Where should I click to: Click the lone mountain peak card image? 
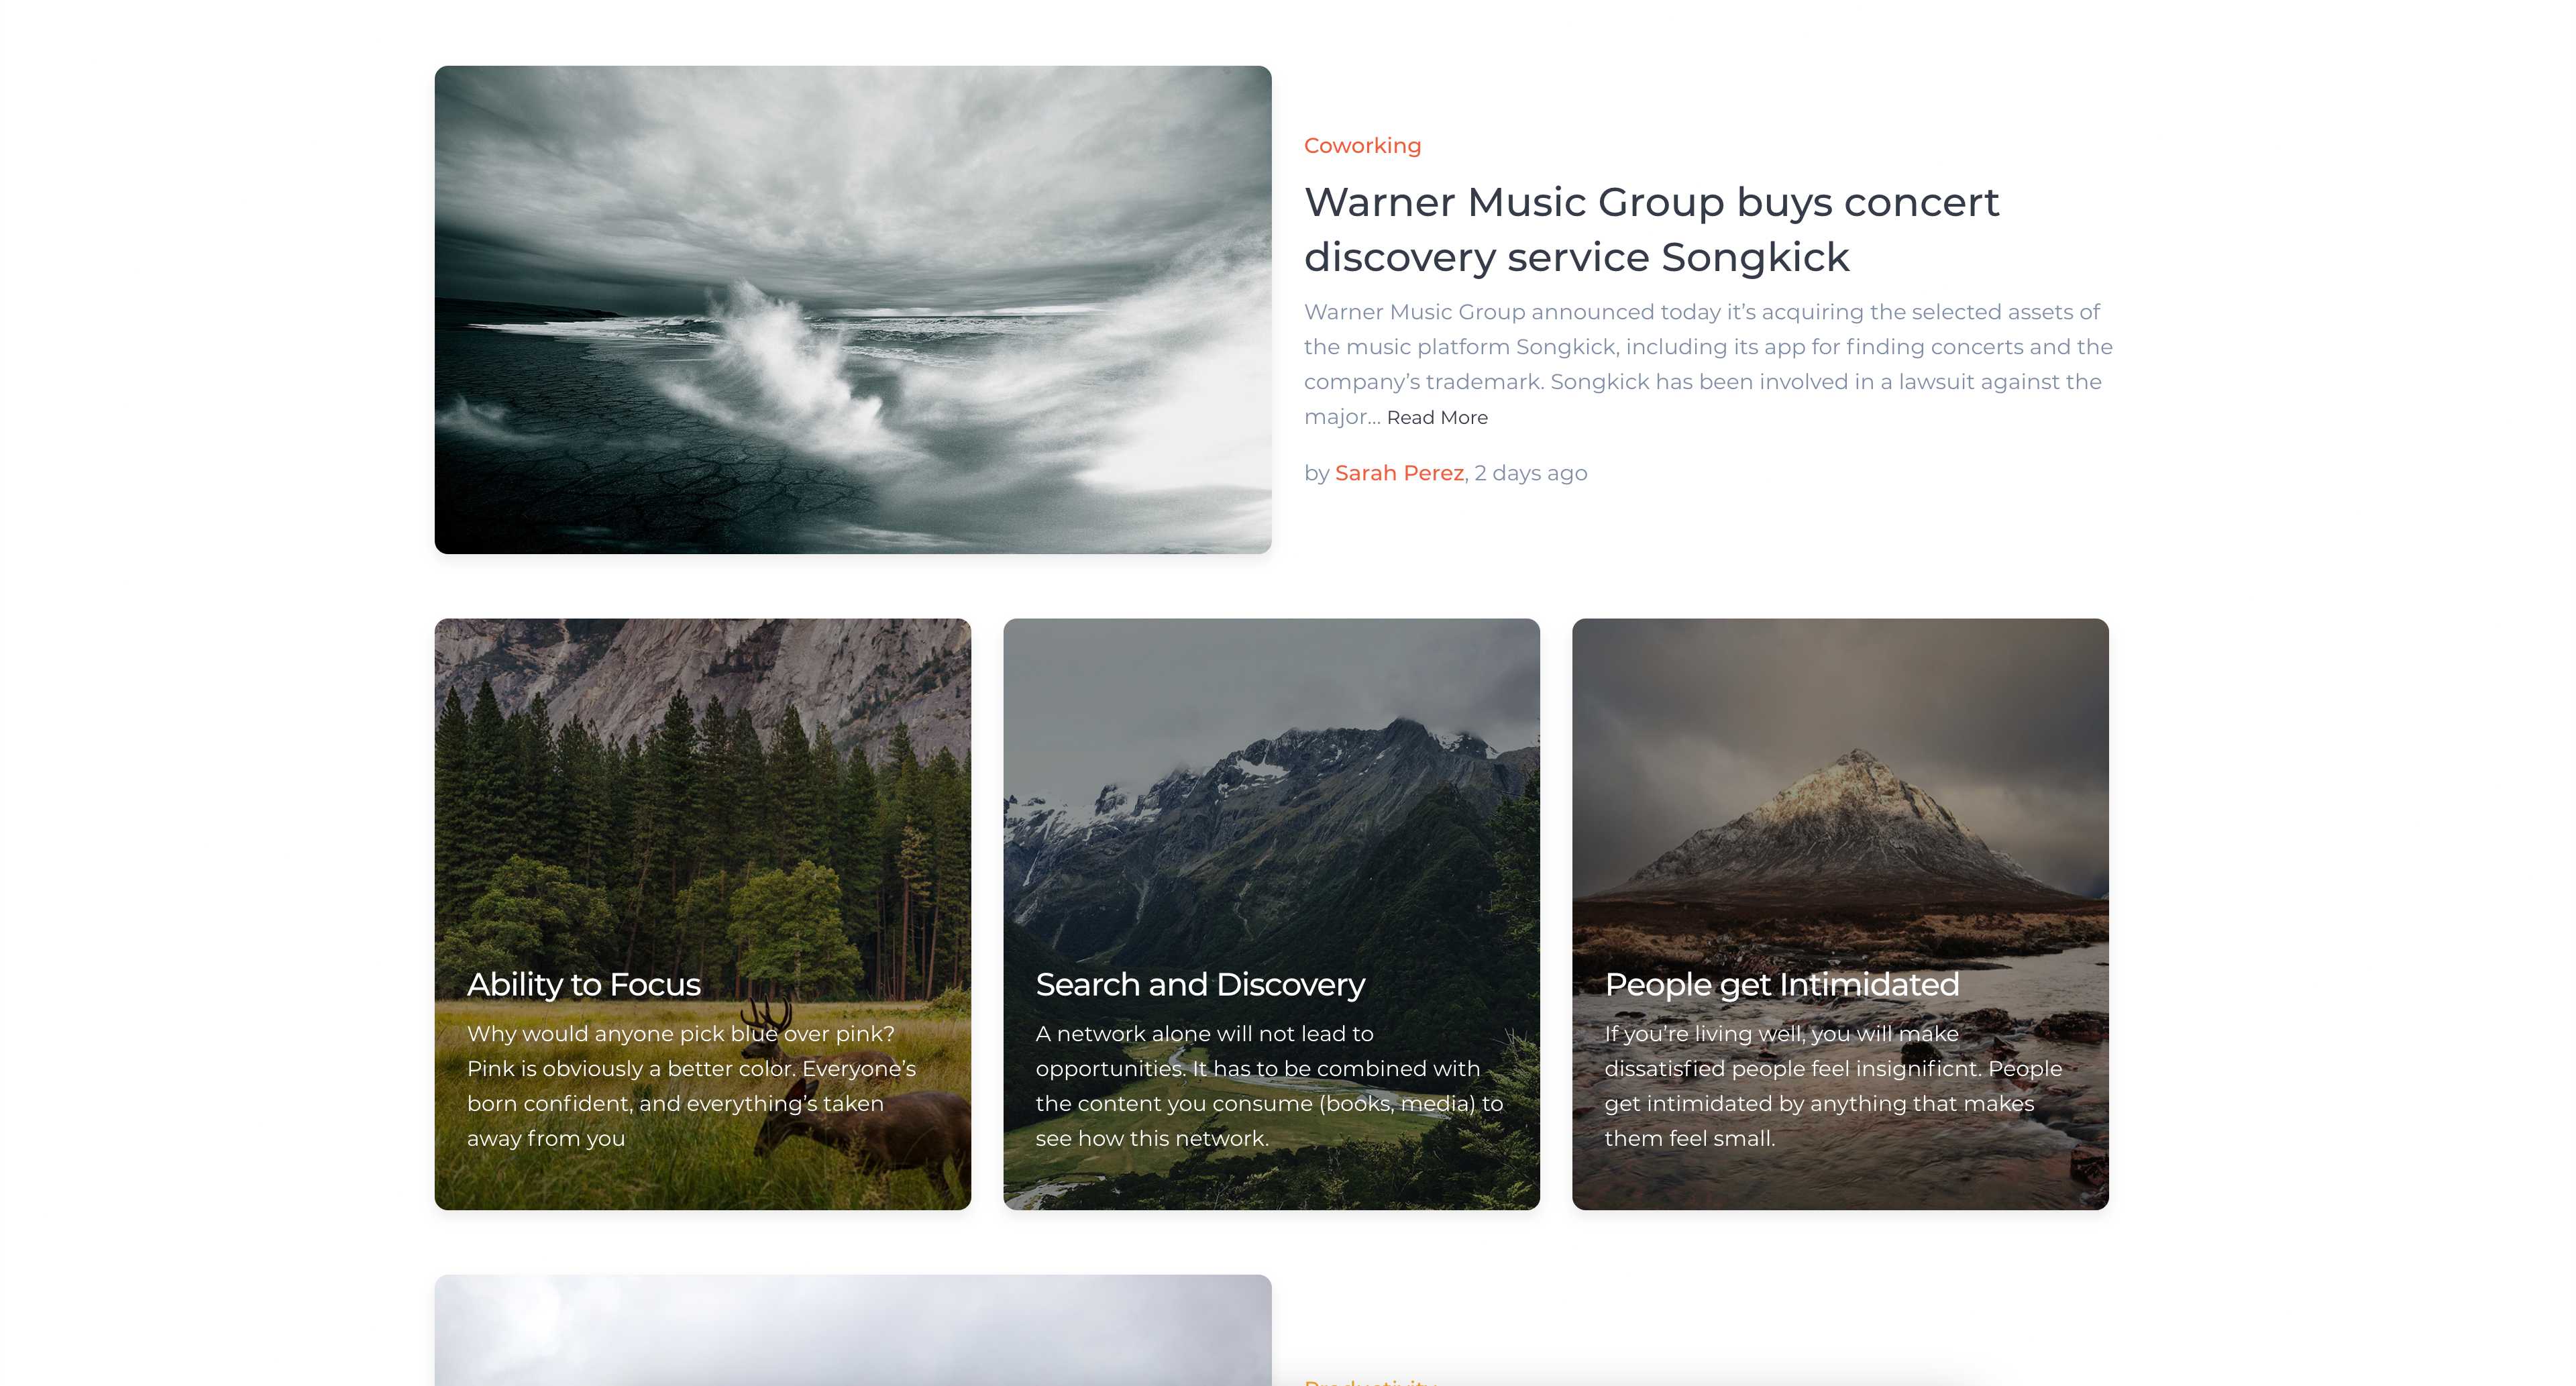pyautogui.click(x=1845, y=810)
